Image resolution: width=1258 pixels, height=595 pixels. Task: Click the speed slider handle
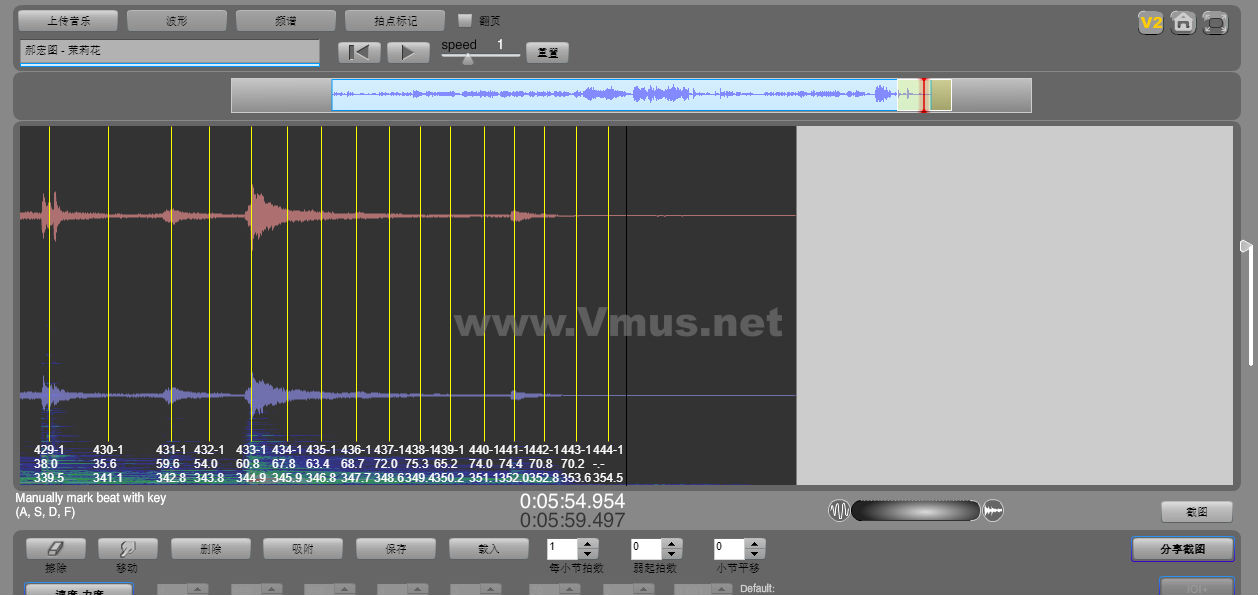(x=467, y=59)
